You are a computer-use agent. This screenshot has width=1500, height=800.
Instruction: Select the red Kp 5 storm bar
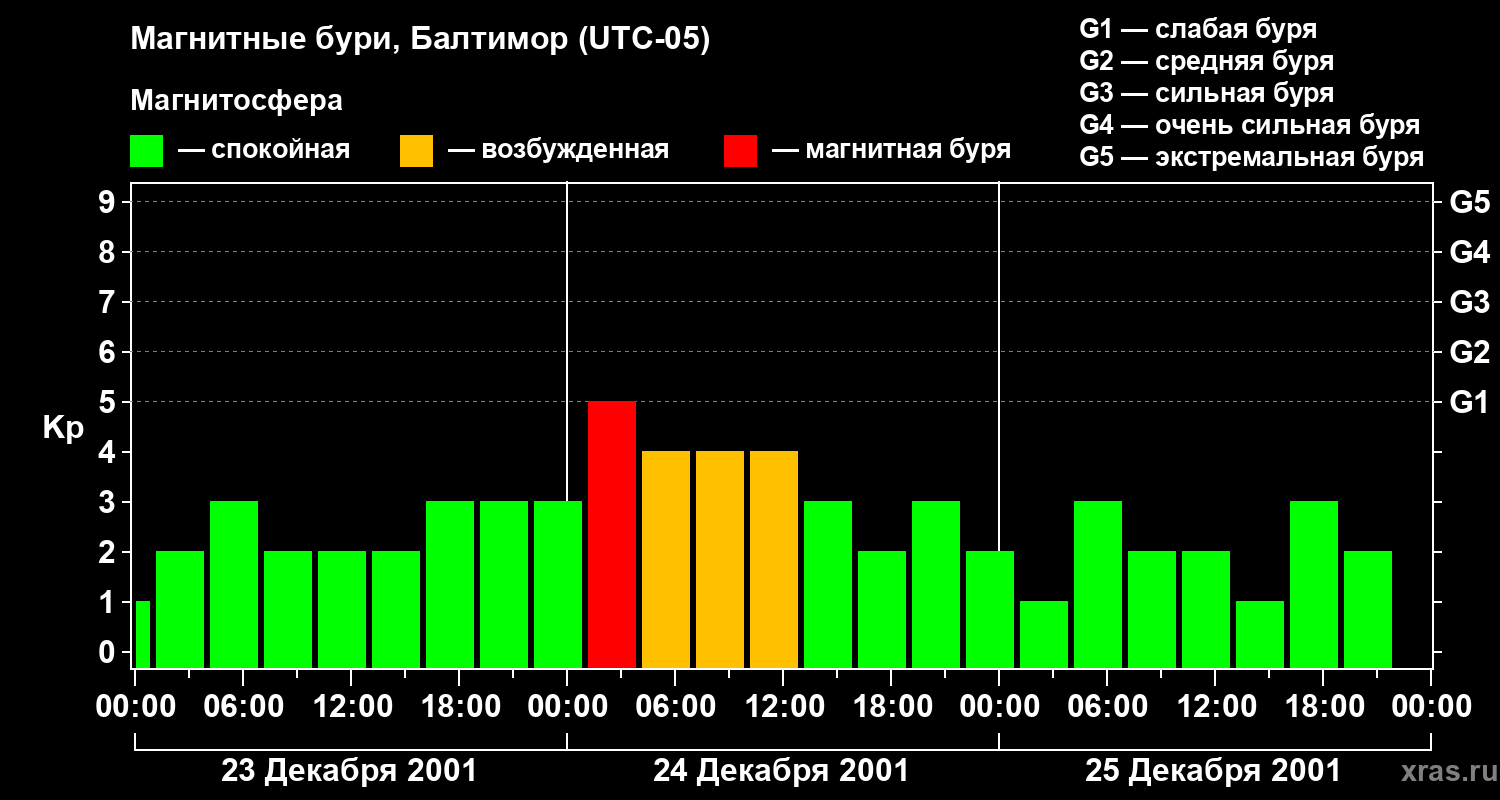point(612,534)
